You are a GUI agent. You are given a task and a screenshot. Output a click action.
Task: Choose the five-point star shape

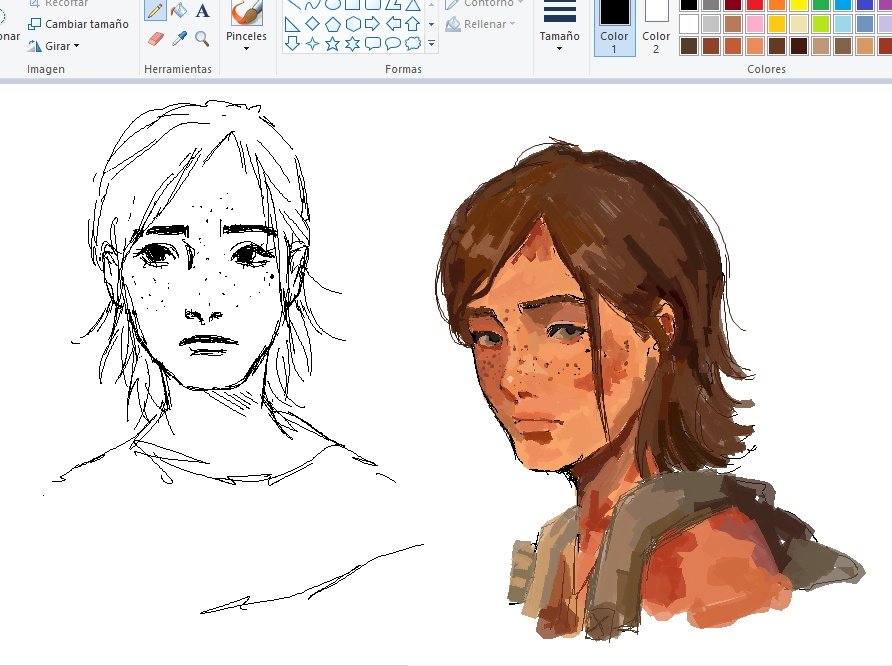click(x=333, y=43)
